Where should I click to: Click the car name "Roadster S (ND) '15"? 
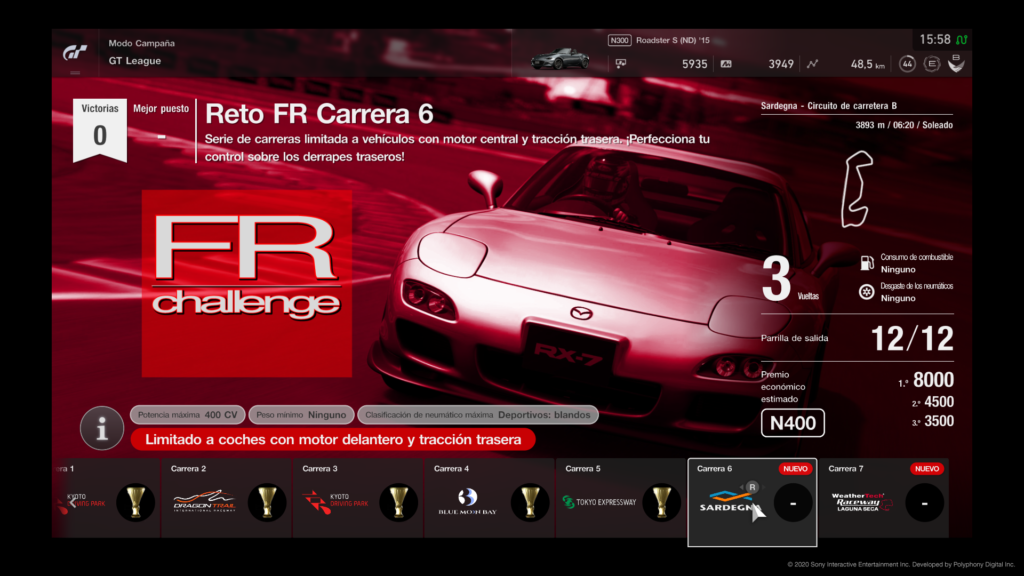coord(673,40)
